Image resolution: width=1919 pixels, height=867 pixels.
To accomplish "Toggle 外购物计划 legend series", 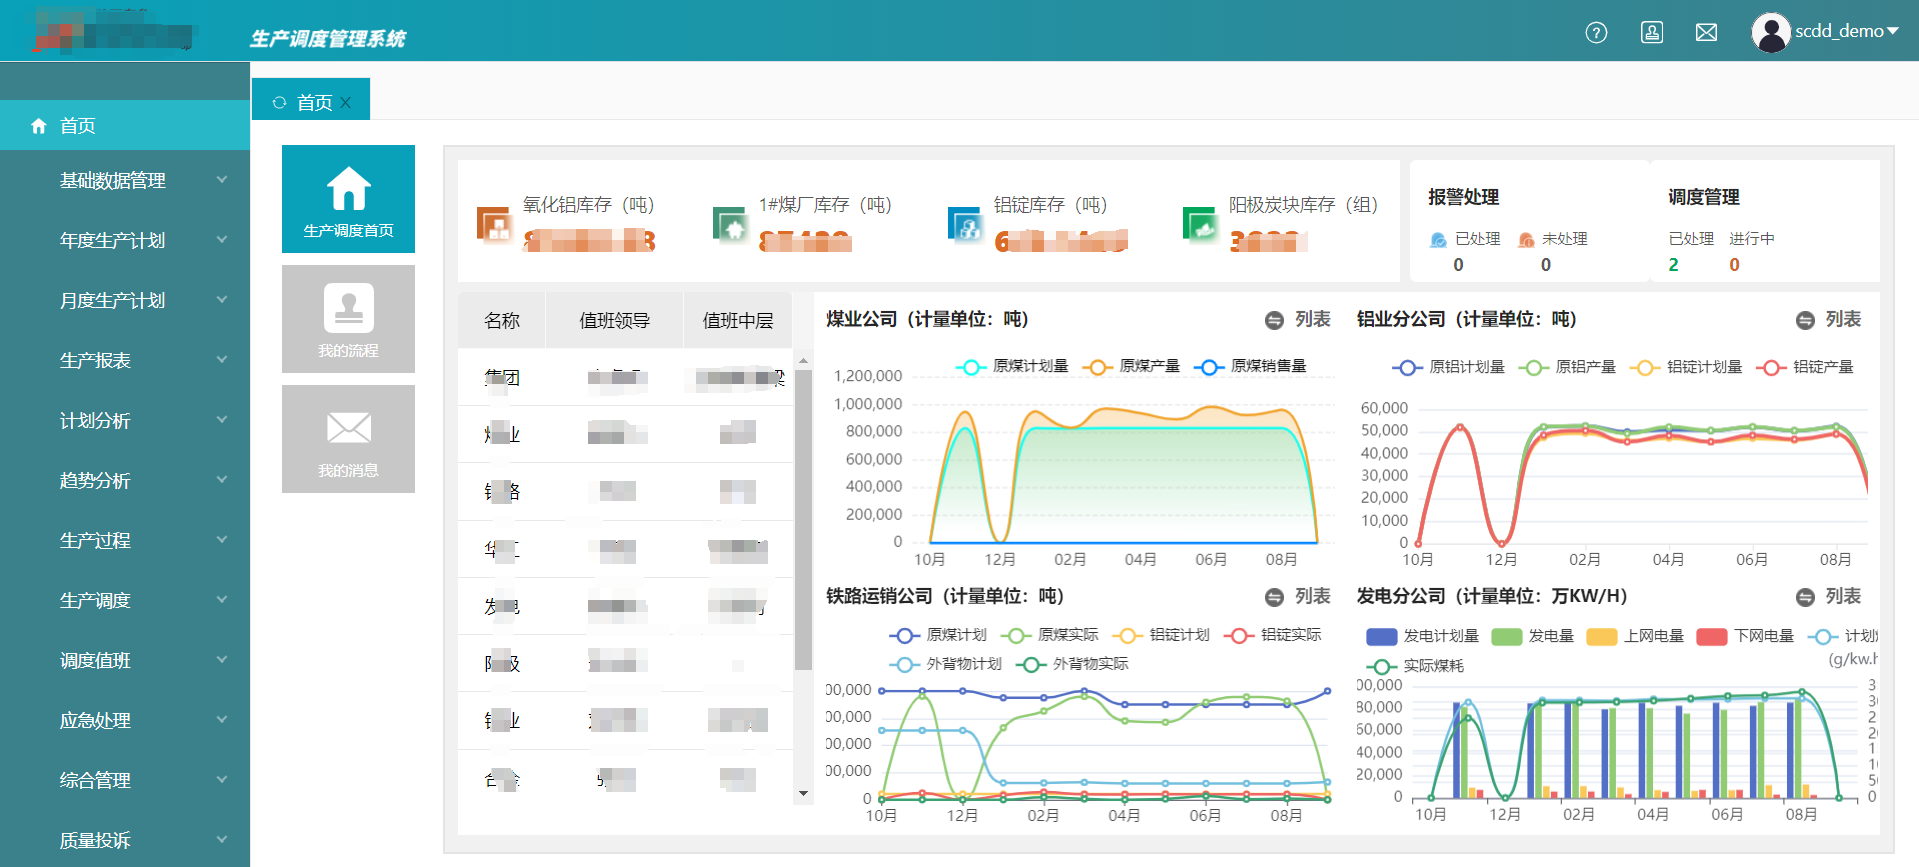I will [945, 664].
